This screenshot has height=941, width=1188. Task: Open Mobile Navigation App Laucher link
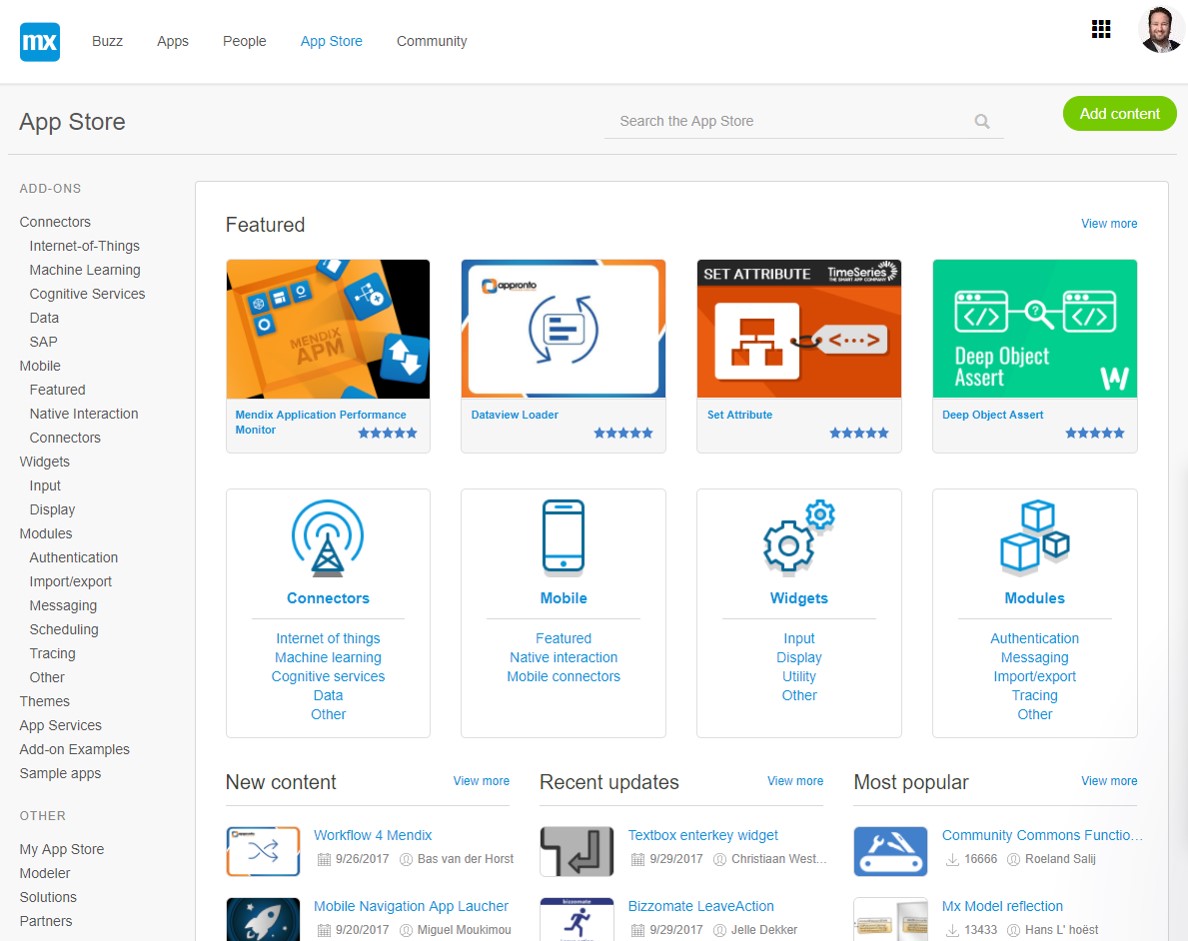coord(411,906)
